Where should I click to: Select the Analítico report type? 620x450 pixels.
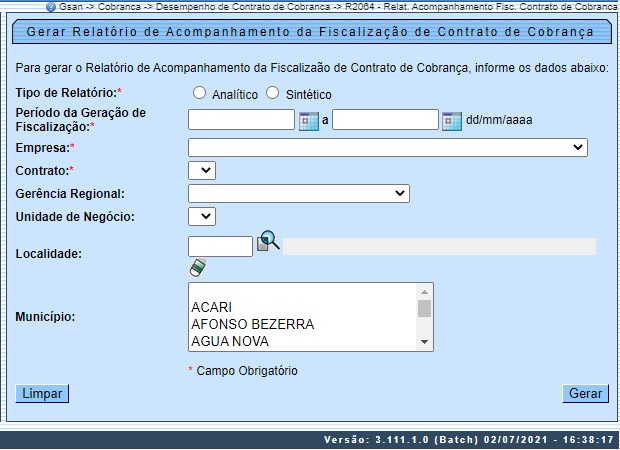(200, 94)
